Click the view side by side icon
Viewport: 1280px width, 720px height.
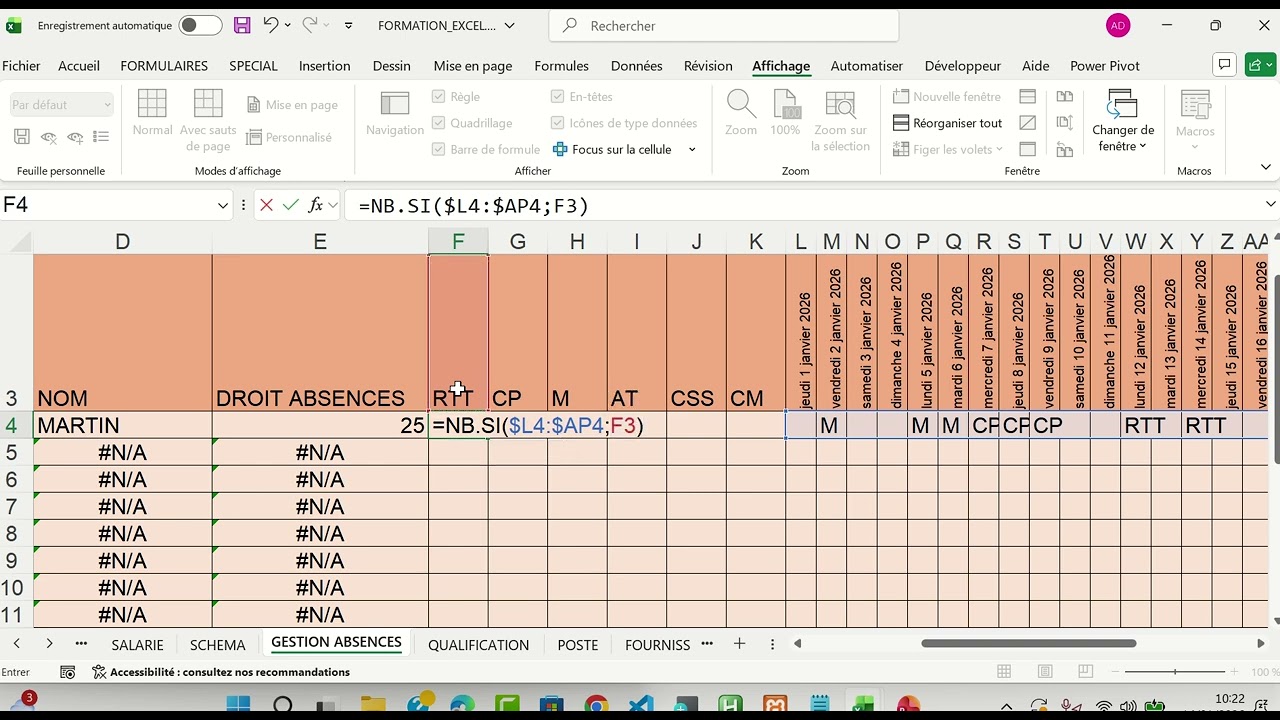click(1065, 97)
